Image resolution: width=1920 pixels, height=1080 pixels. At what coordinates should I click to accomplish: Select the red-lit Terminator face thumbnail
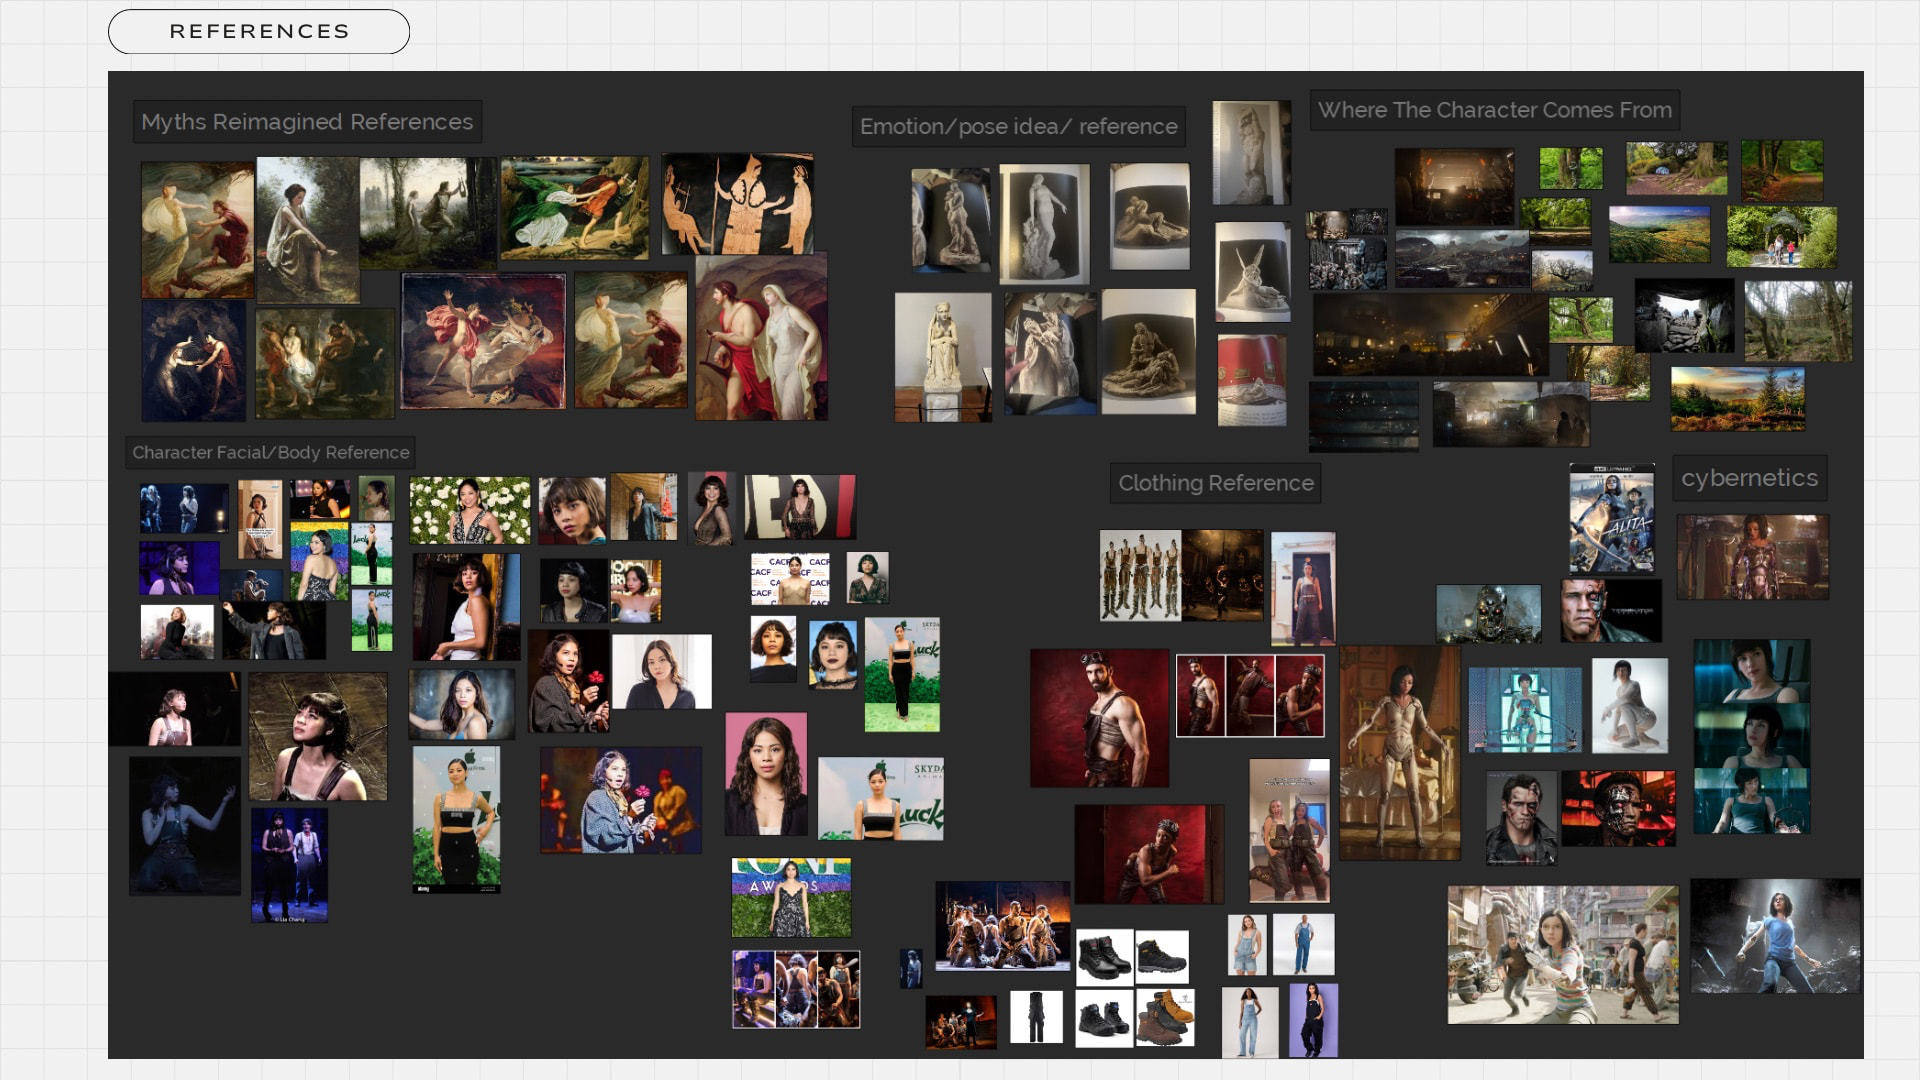point(1618,808)
